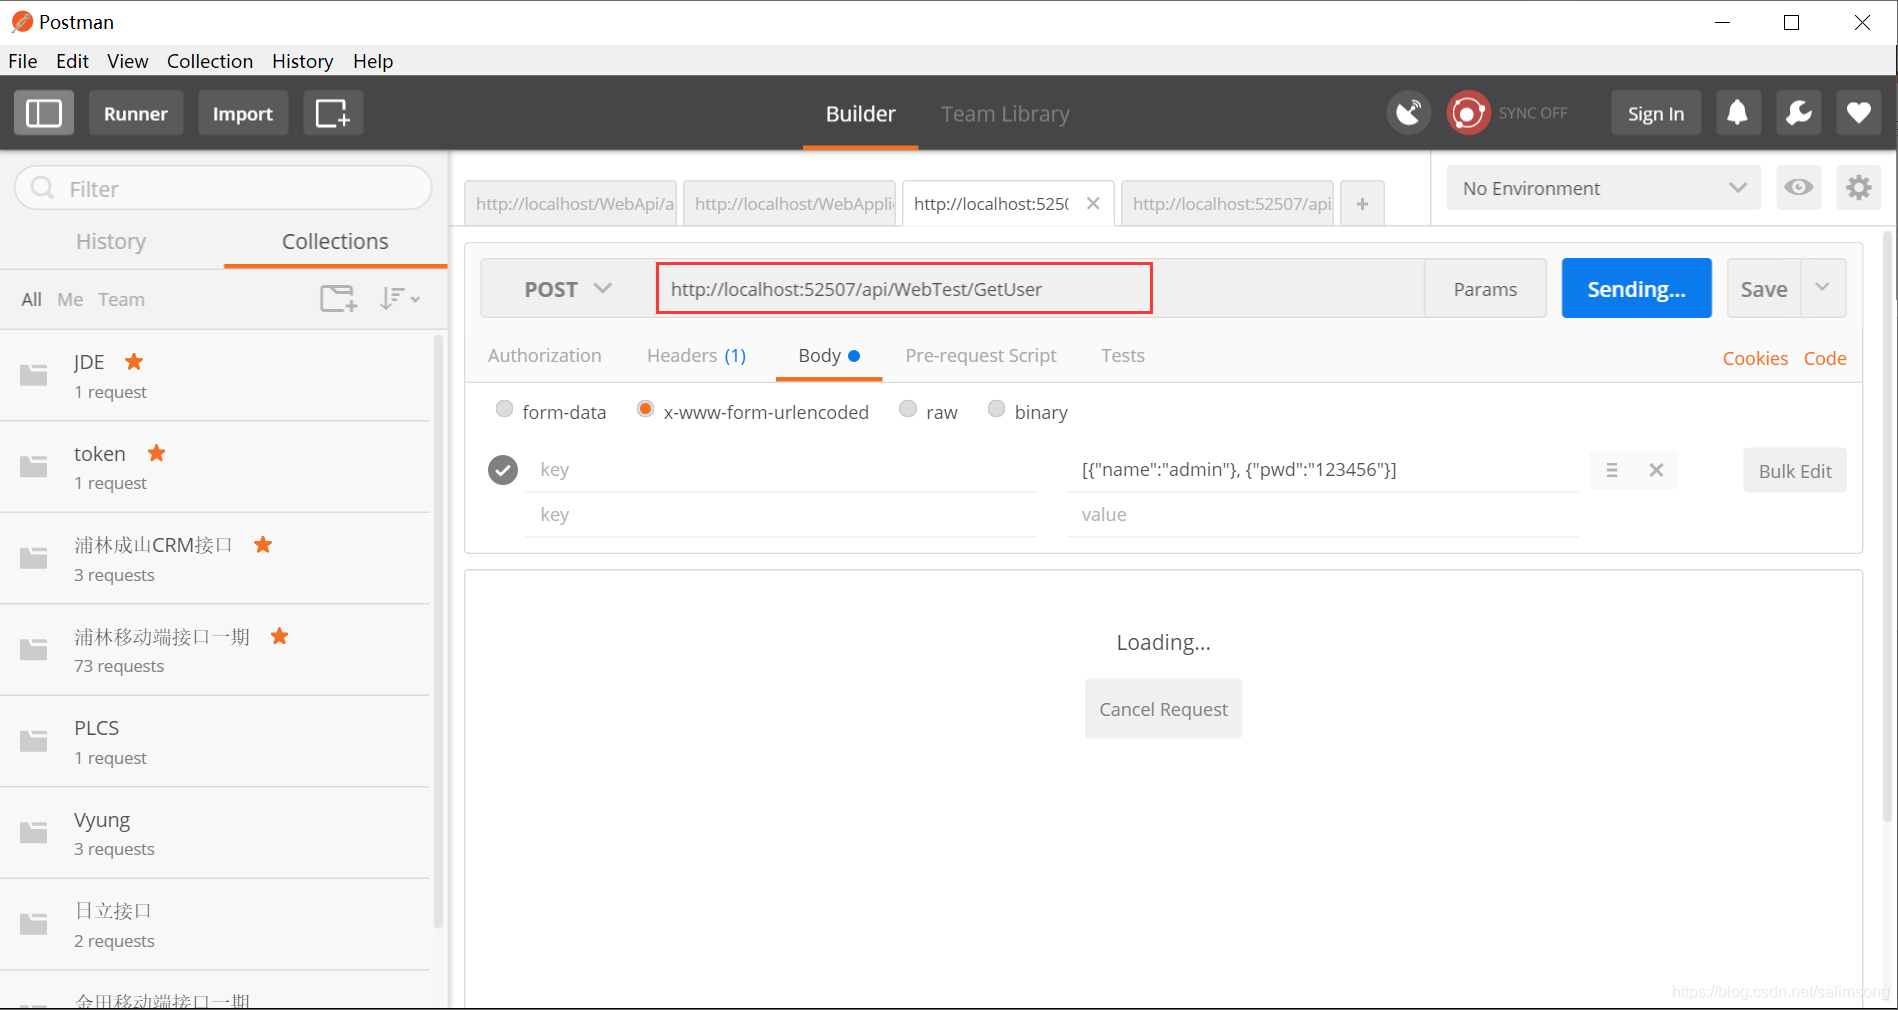1898x1010 pixels.
Task: Switch to http://localhost/WebApi/a tab
Action: [571, 204]
